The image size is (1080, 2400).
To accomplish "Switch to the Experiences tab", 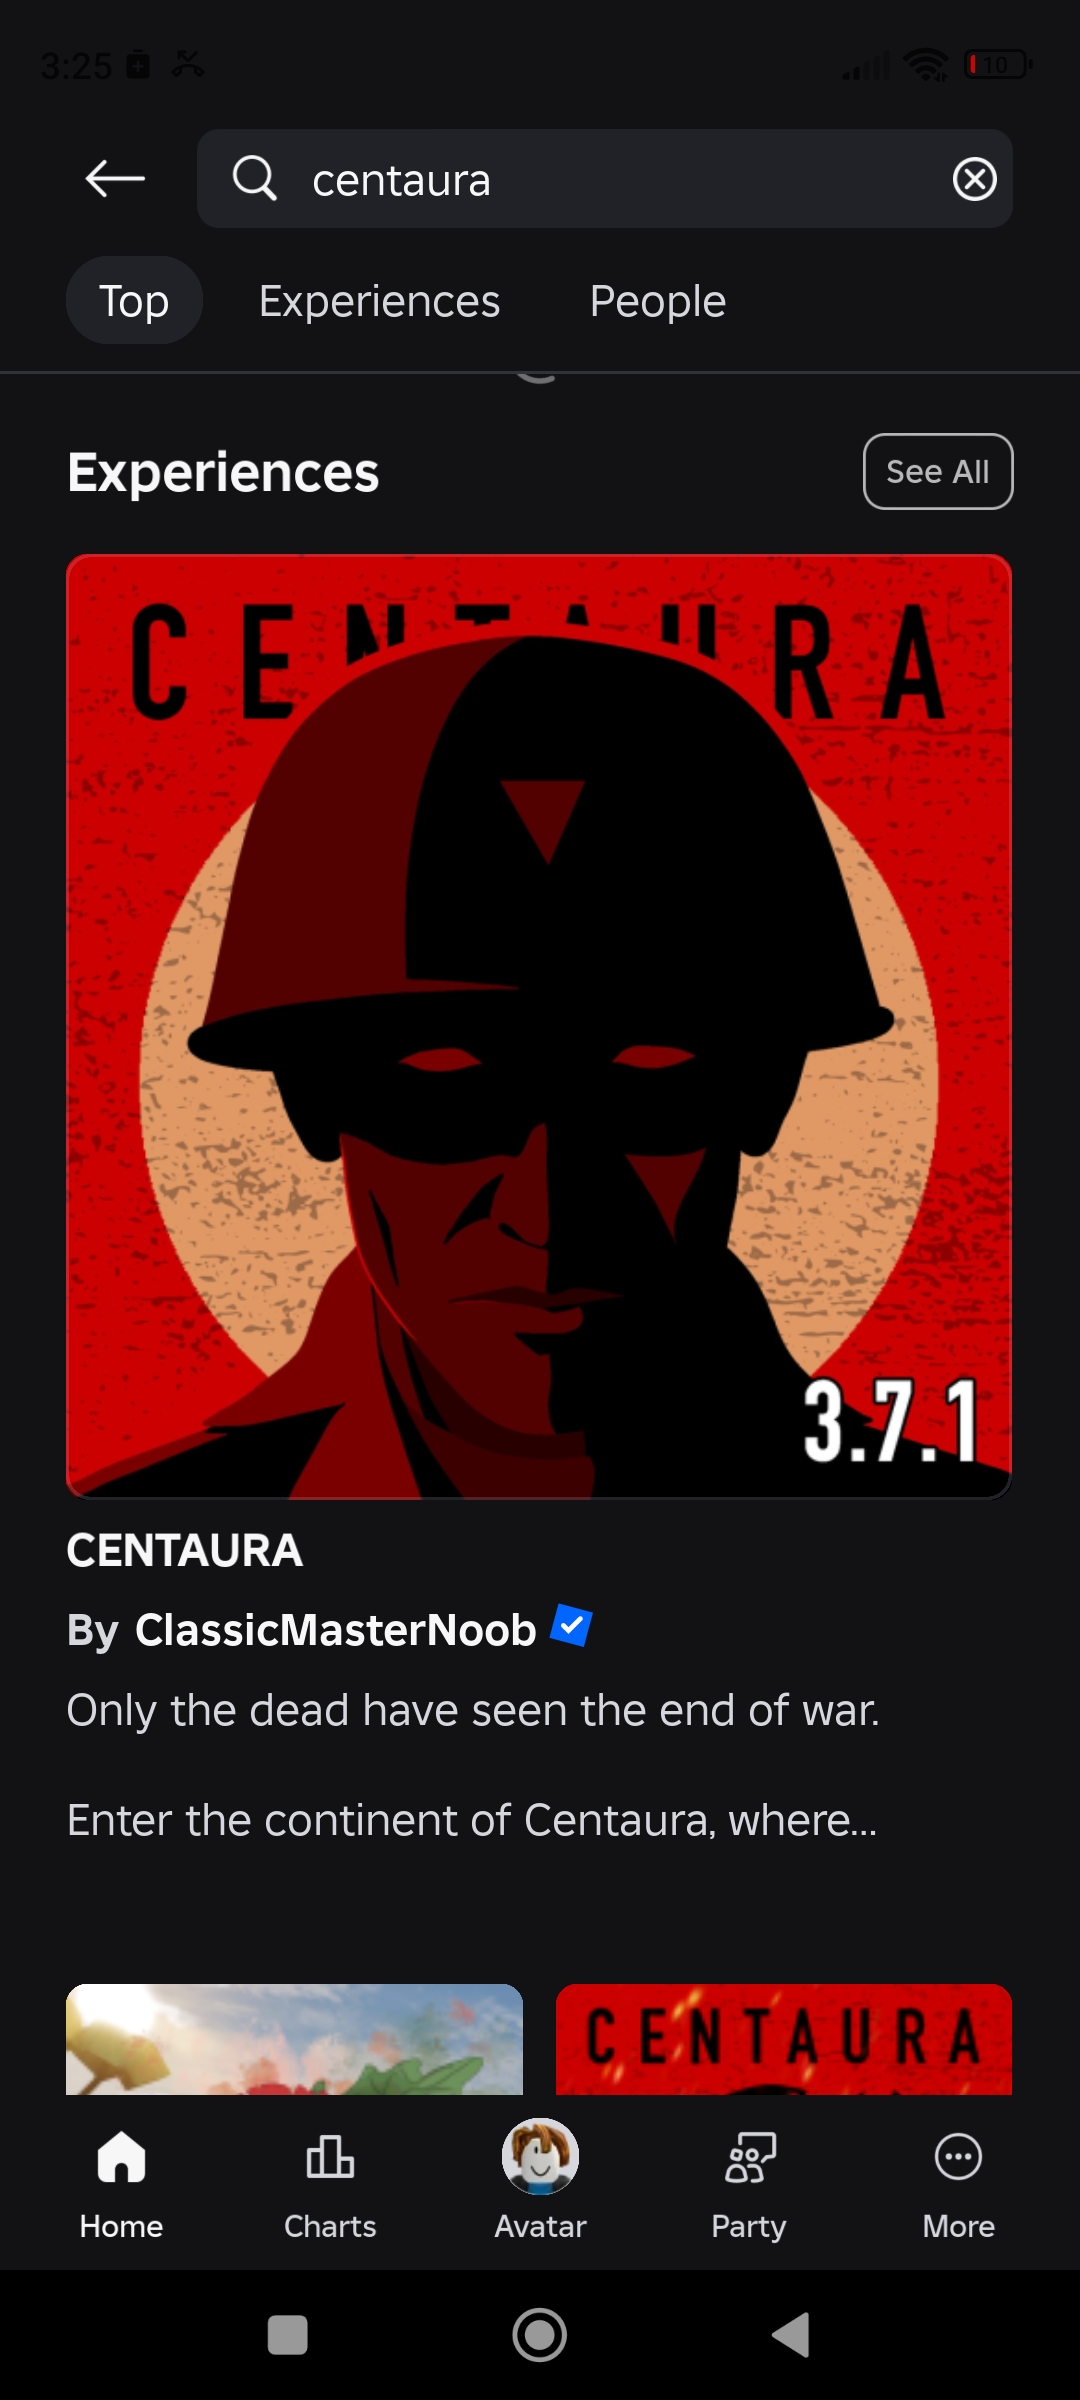I will point(379,301).
